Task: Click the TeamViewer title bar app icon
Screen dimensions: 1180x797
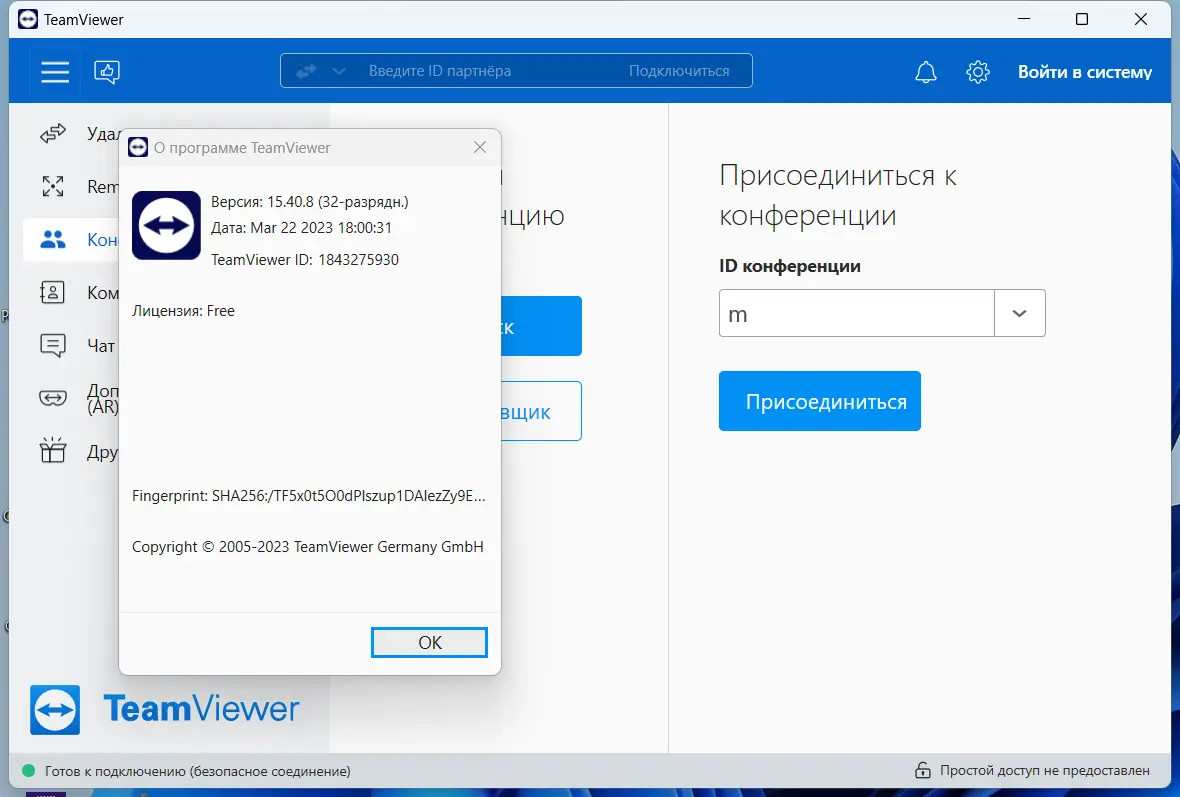Action: [x=28, y=20]
